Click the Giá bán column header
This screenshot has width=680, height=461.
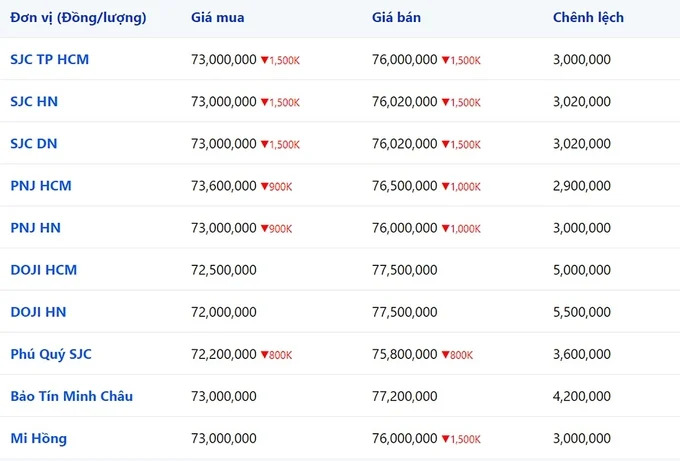(396, 17)
